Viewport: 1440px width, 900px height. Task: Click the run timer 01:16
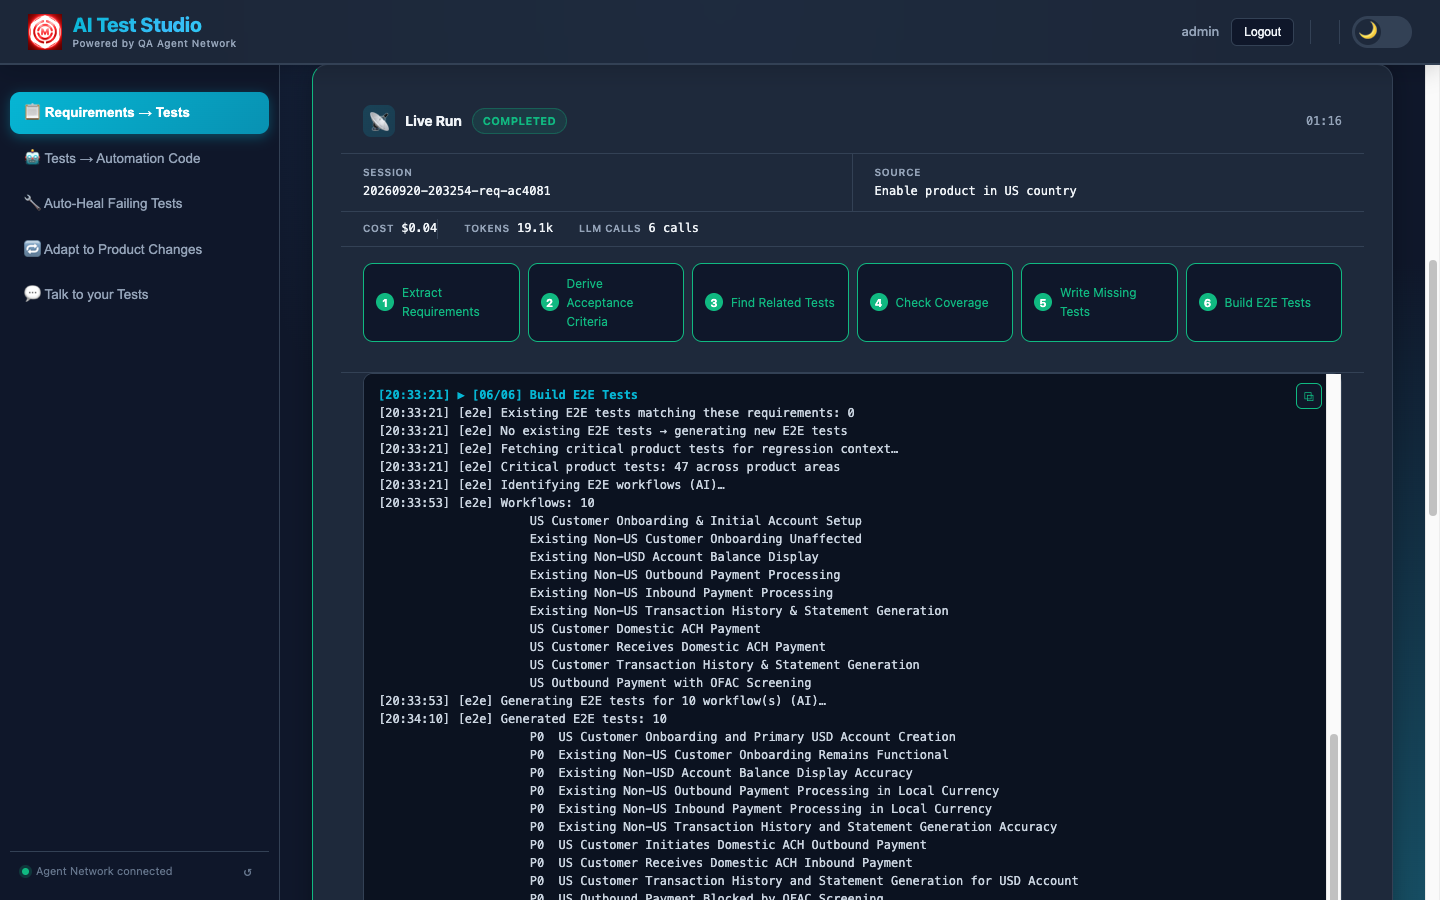pyautogui.click(x=1323, y=121)
